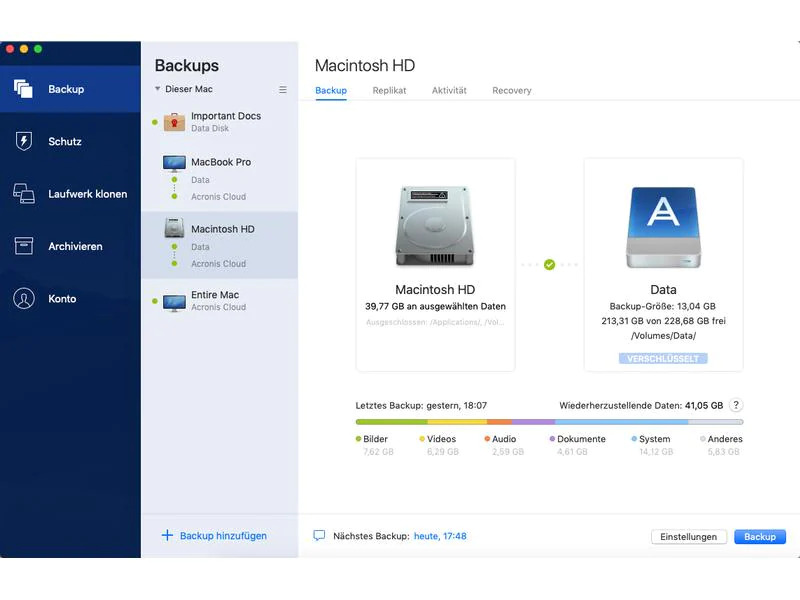Screen dimensions: 800x600
Task: Open the backup list hamburger menu
Action: pos(283,90)
